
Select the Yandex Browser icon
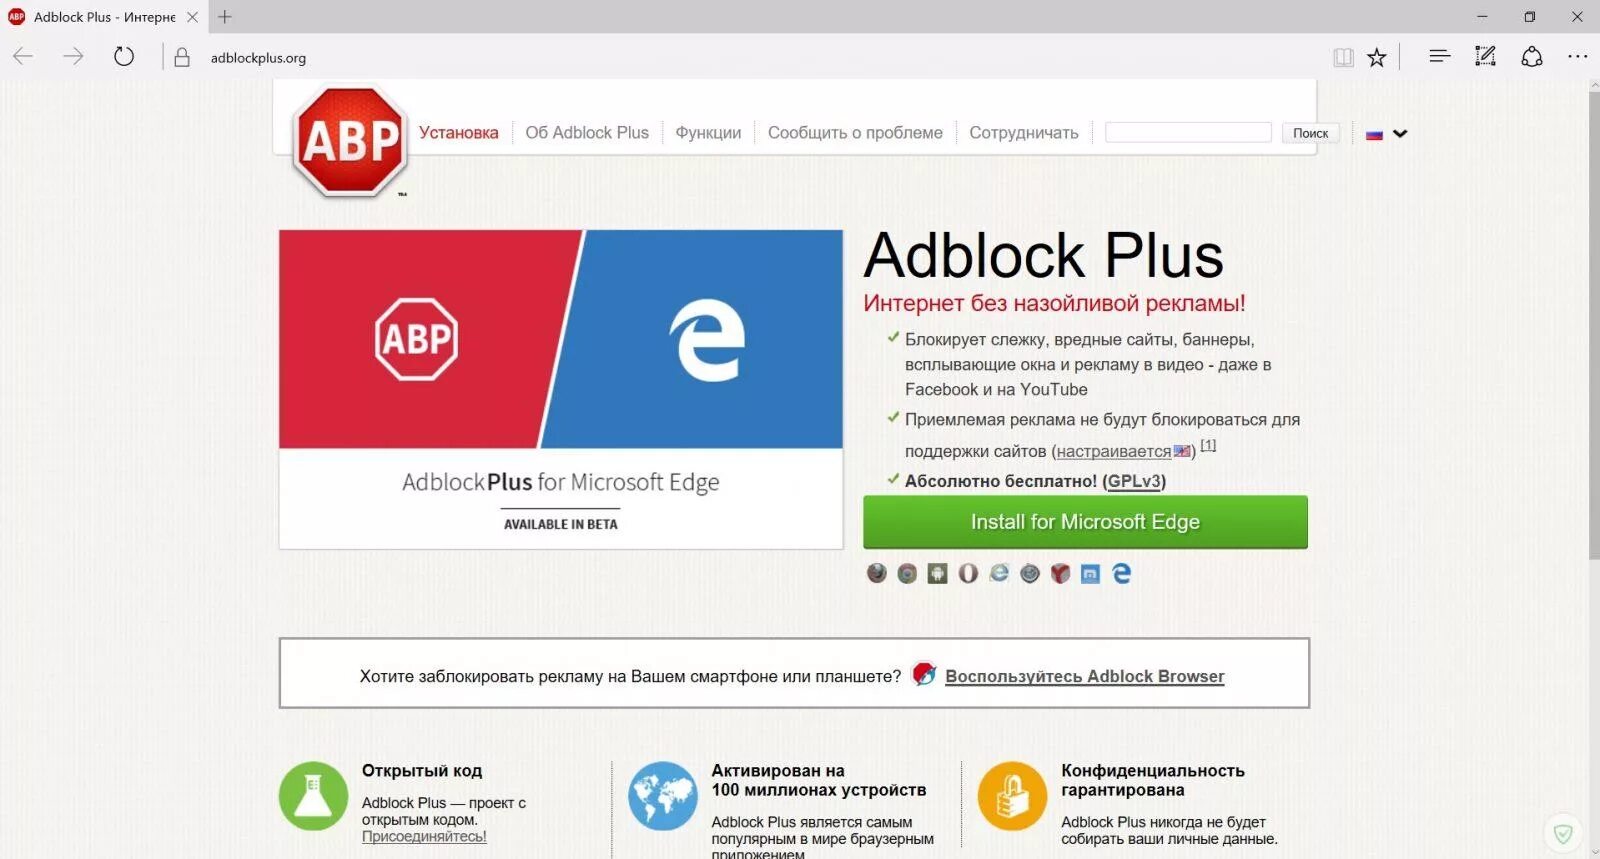(x=1060, y=573)
